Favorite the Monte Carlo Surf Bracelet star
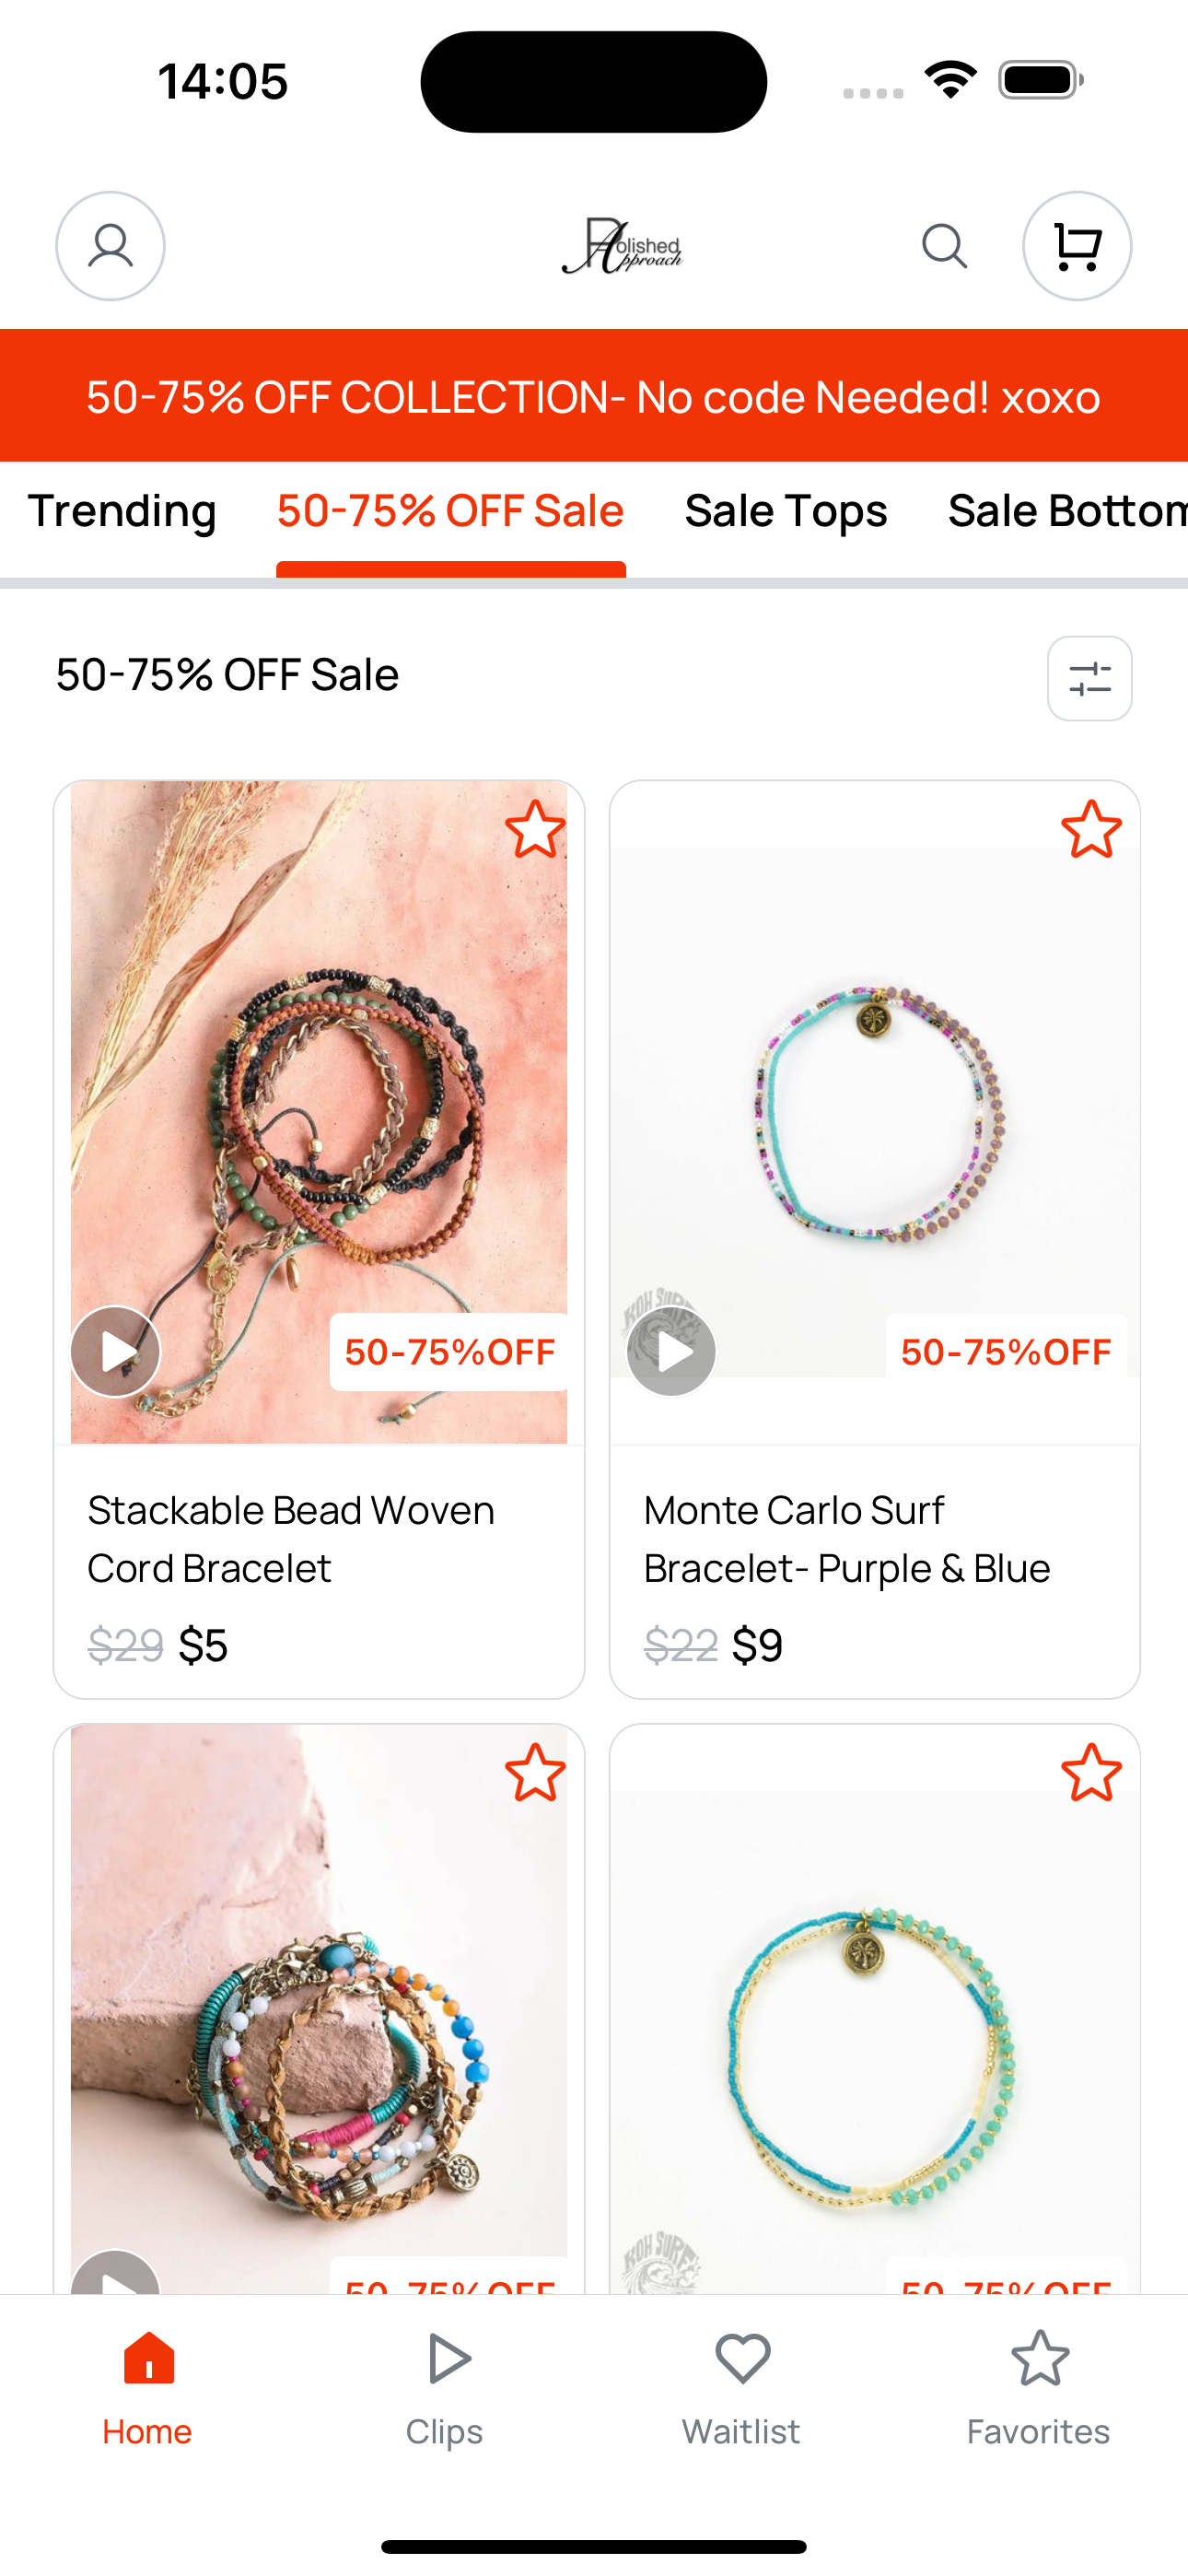Screen dimensions: 1188x2576 click(1091, 830)
